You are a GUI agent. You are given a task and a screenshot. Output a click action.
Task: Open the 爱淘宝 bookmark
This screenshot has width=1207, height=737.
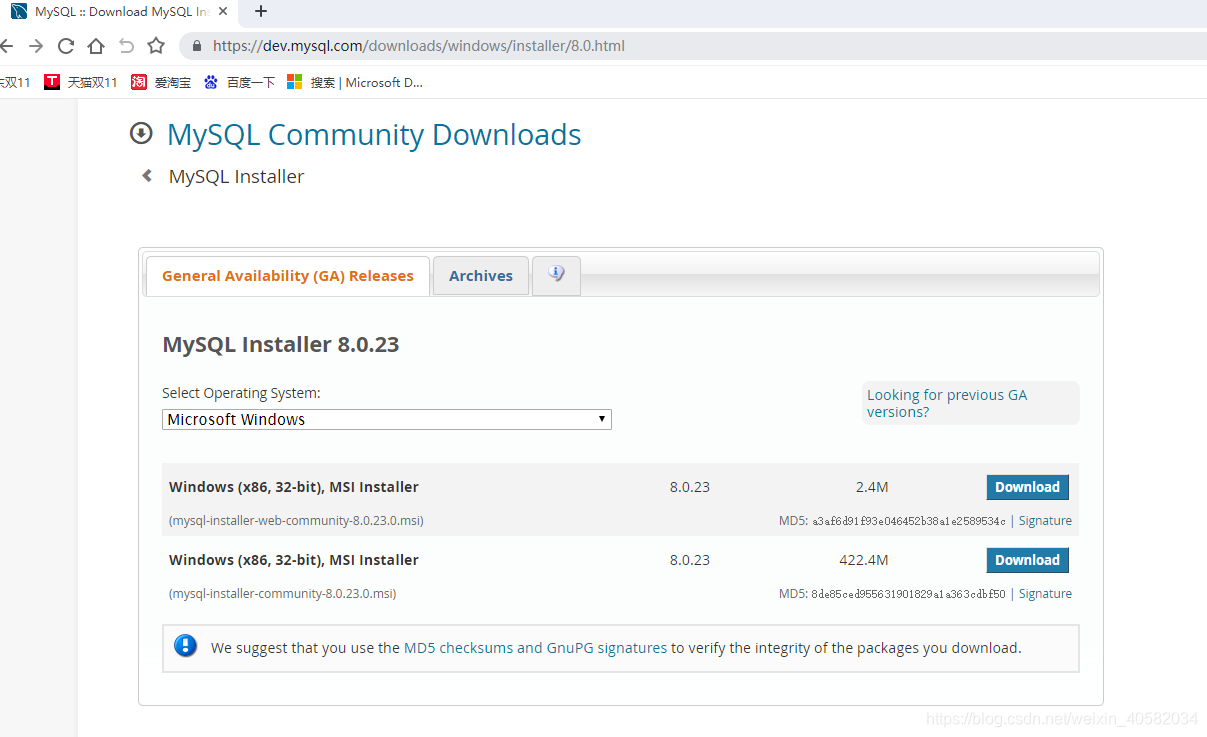tap(161, 83)
